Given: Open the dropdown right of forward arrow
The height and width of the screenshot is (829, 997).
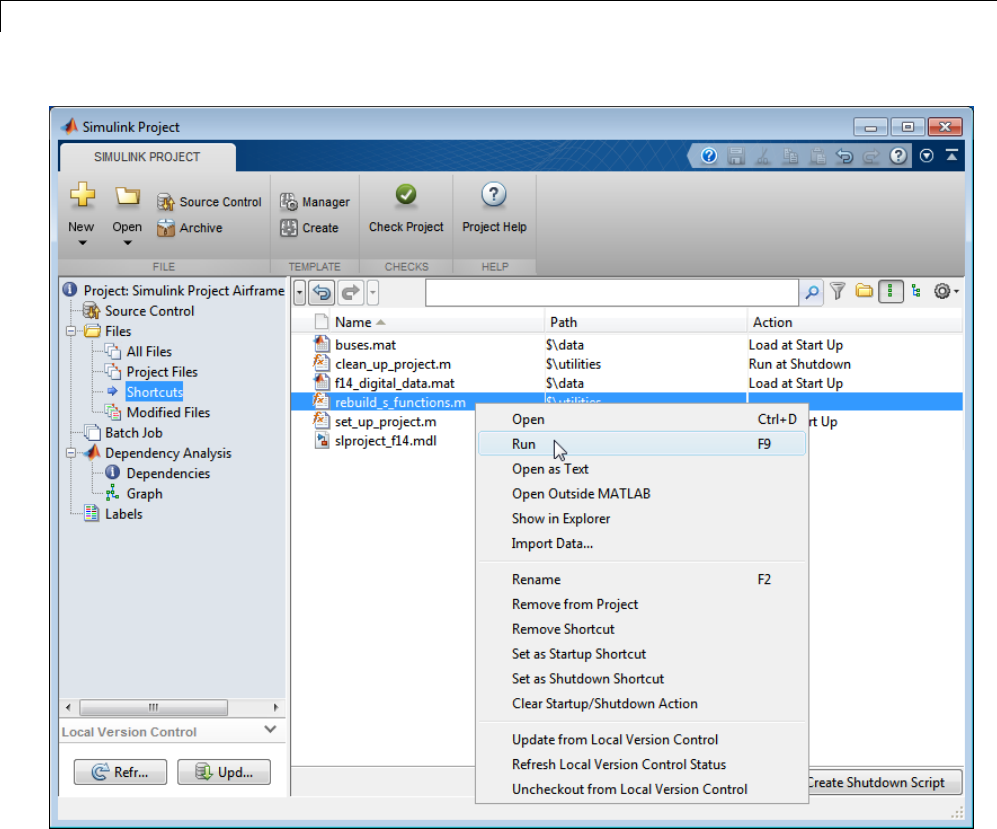Looking at the screenshot, I should (373, 292).
